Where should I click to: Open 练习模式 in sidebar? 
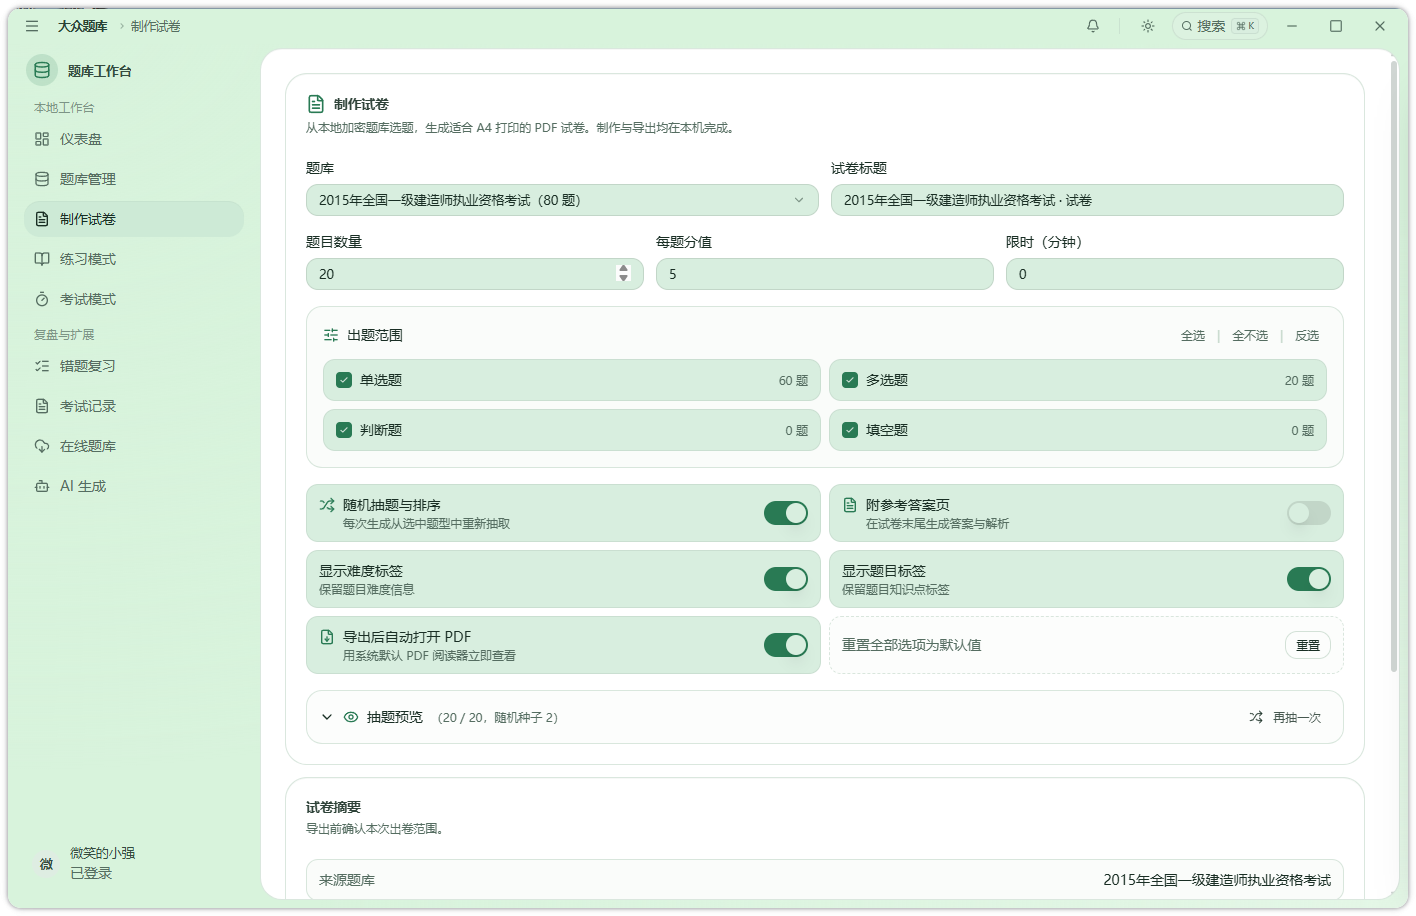click(x=134, y=259)
